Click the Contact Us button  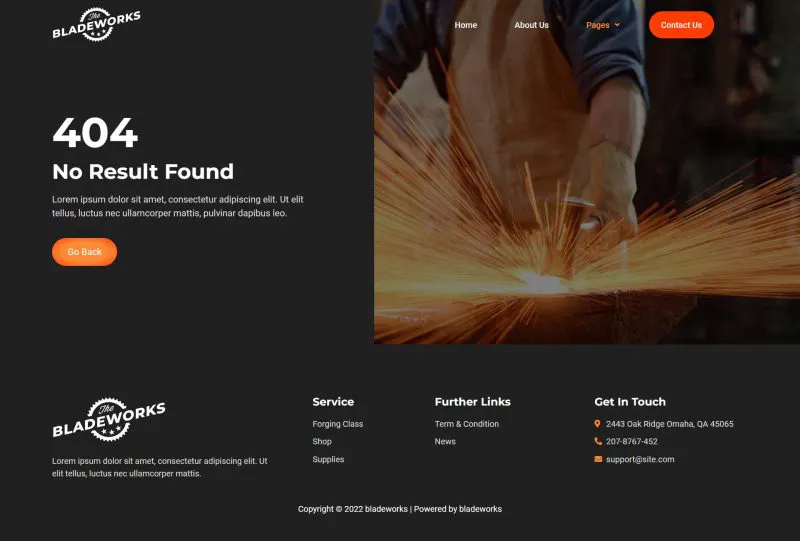[681, 24]
